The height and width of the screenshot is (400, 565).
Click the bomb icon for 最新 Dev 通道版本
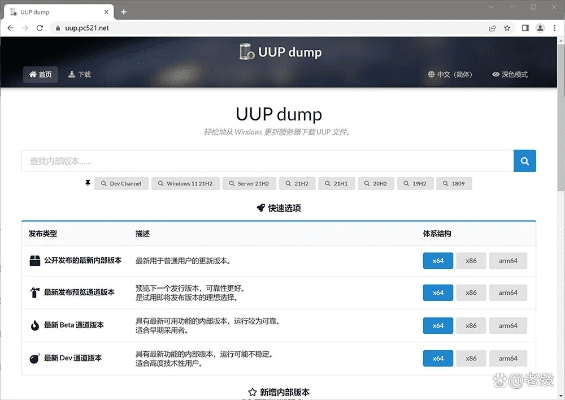pyautogui.click(x=35, y=358)
